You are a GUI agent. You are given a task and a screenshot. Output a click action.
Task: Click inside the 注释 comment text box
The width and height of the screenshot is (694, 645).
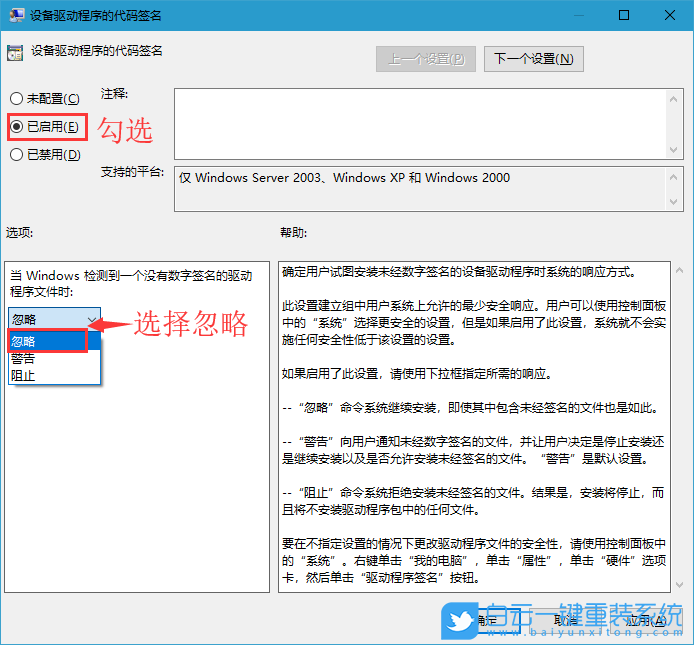[x=420, y=124]
